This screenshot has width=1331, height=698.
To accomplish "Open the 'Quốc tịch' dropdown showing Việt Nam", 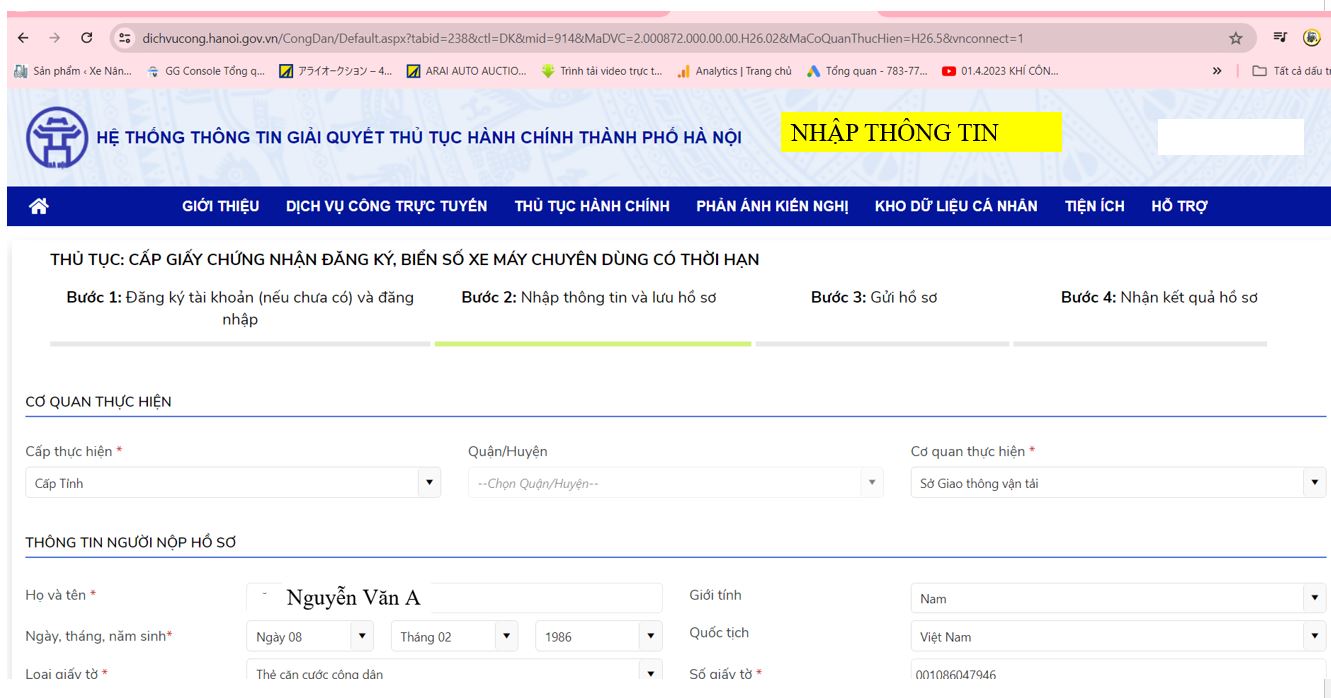I will click(1119, 636).
